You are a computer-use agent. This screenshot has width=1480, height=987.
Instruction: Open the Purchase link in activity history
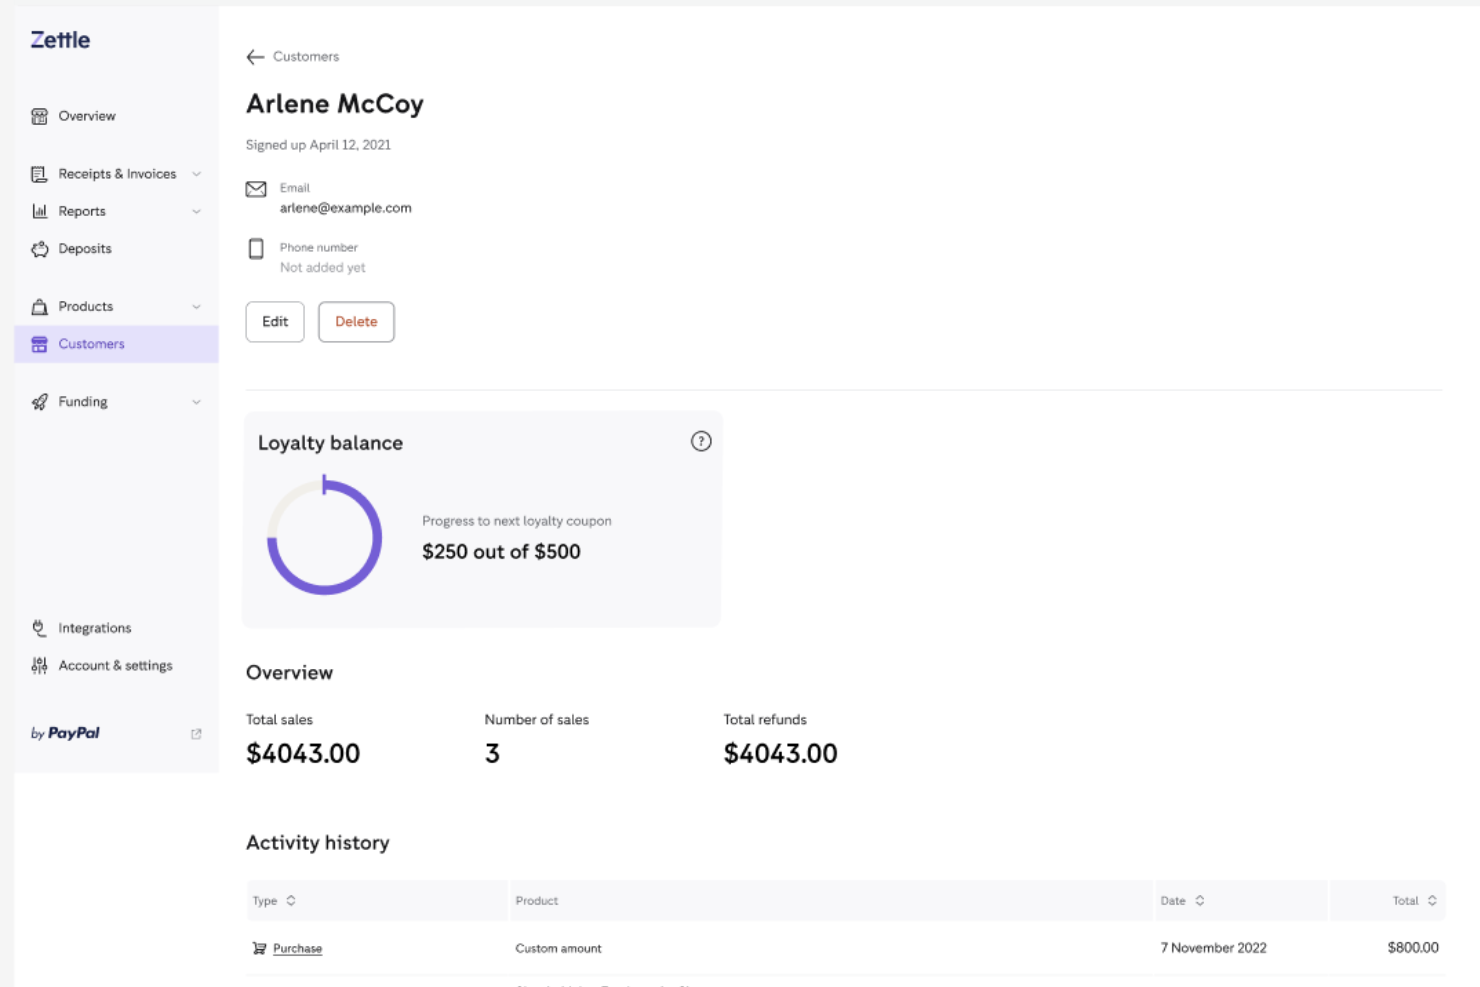[x=297, y=947]
